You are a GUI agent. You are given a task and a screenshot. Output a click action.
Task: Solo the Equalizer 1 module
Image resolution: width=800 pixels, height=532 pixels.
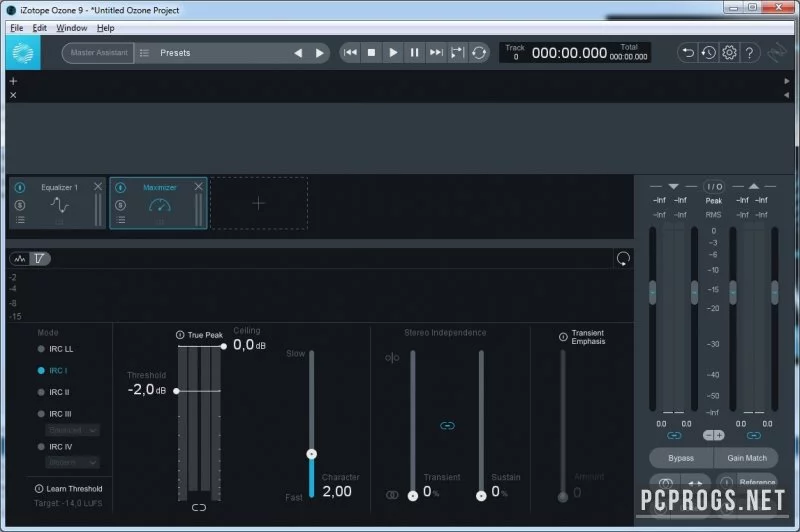coord(20,205)
